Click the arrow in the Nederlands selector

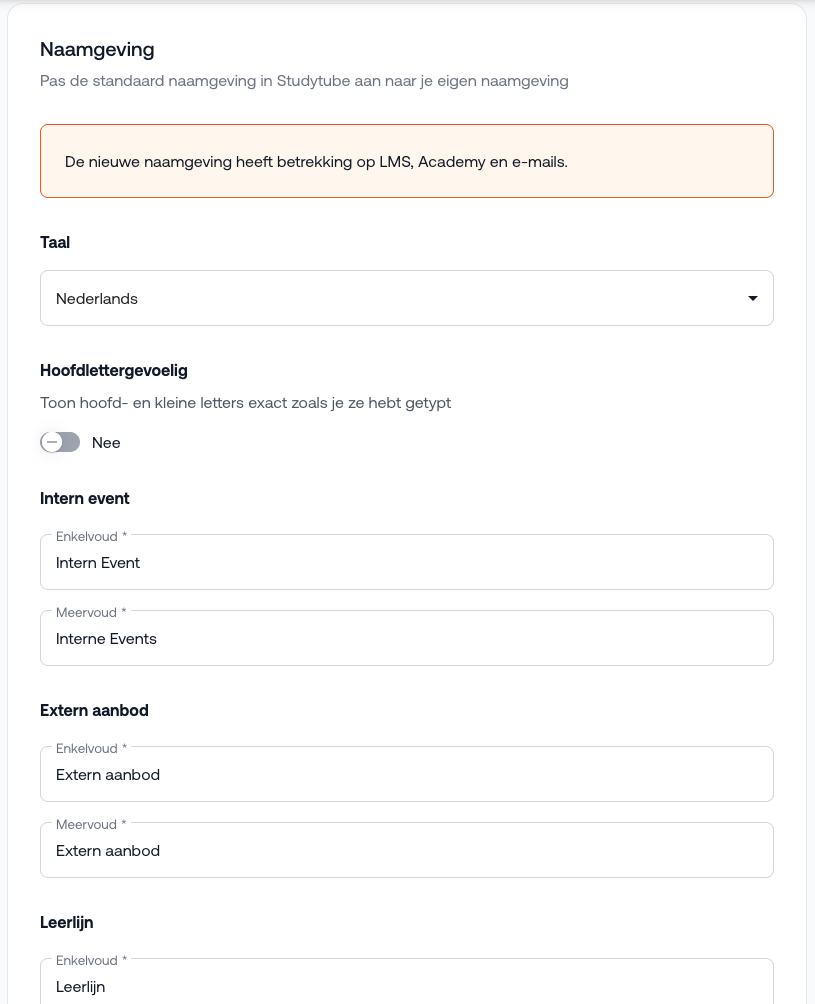tap(752, 298)
